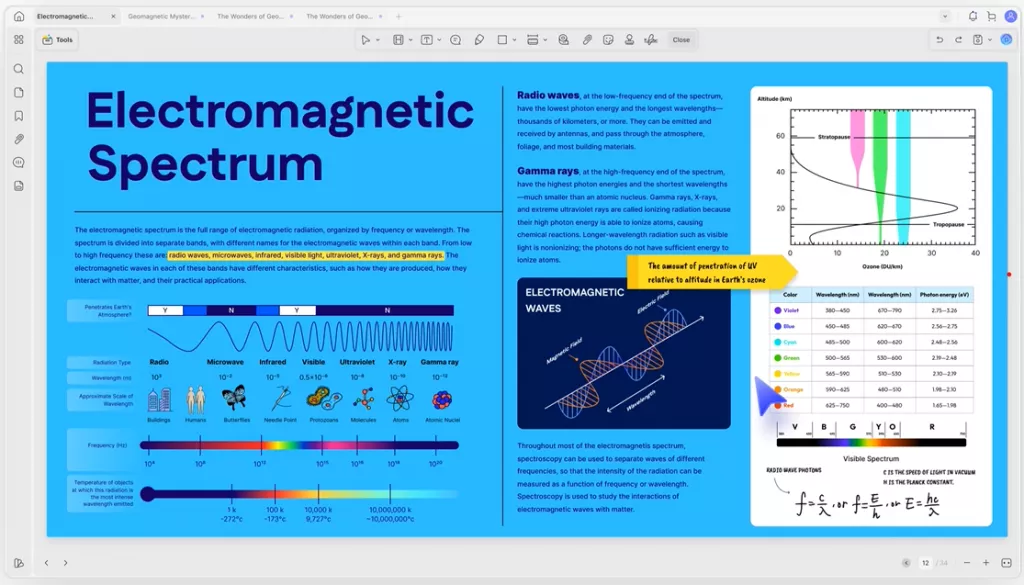Attach a file with the paperclip tool

coord(585,39)
